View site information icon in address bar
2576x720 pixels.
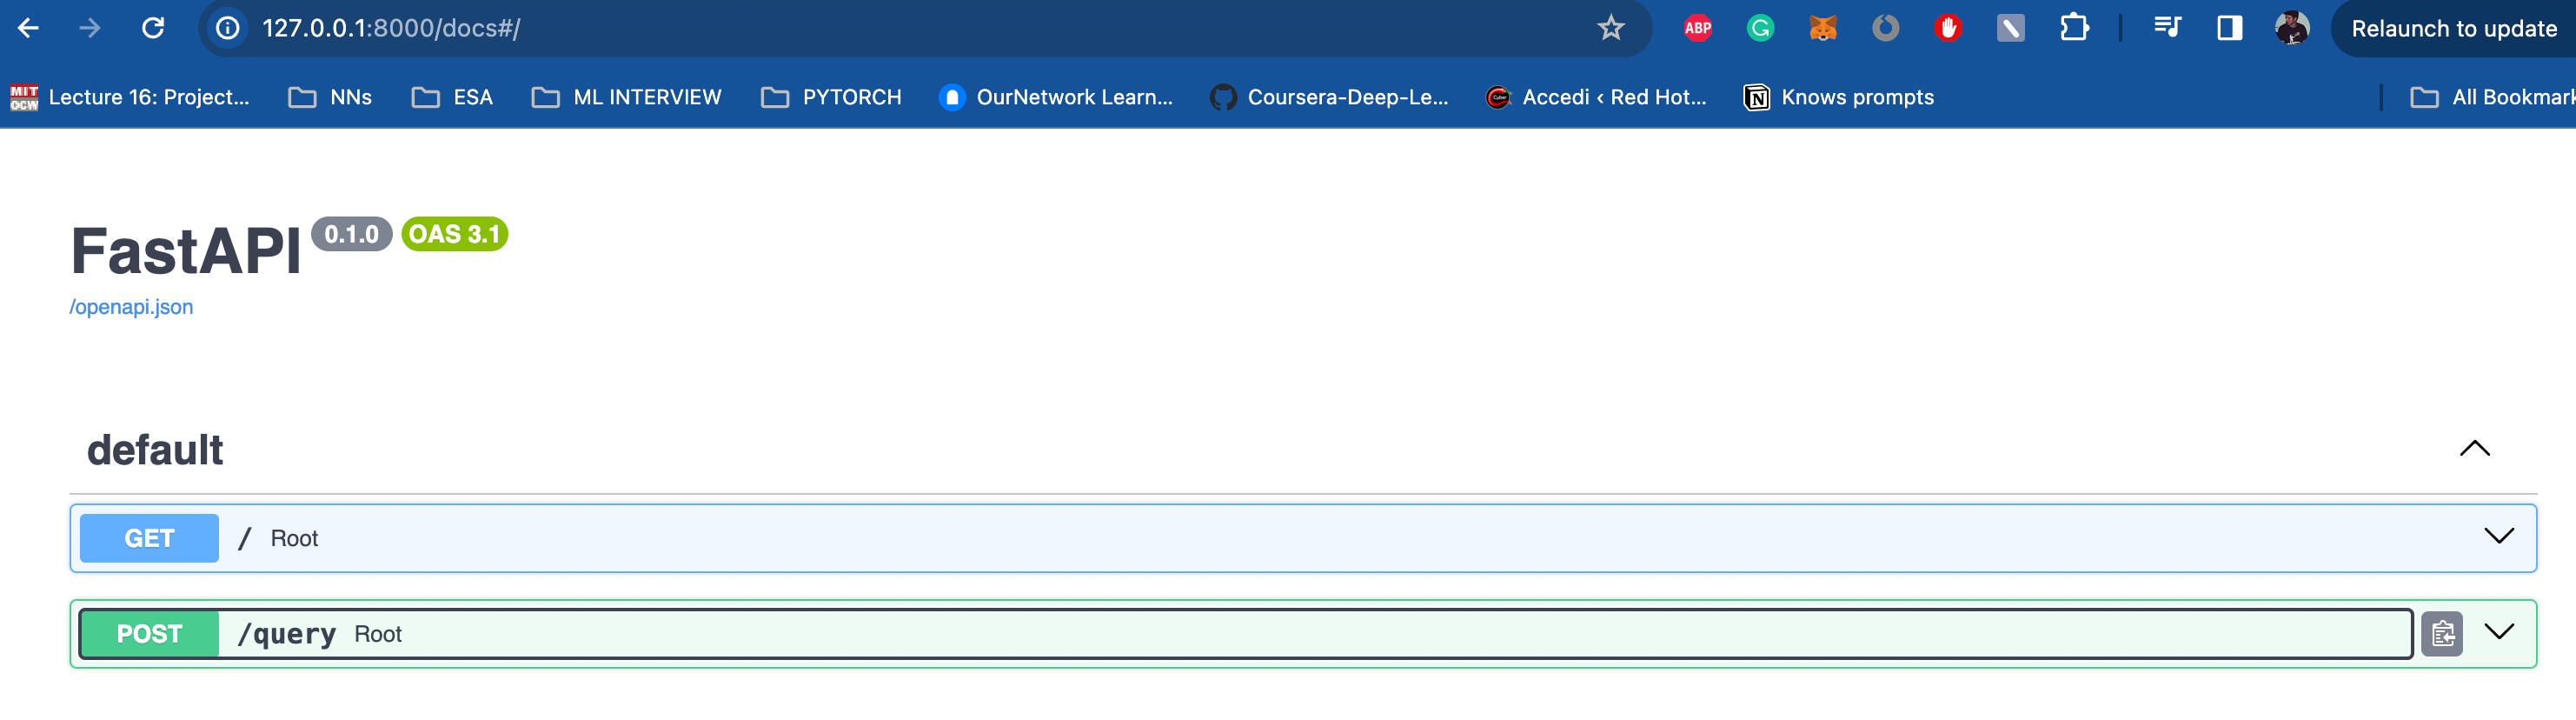(x=228, y=28)
